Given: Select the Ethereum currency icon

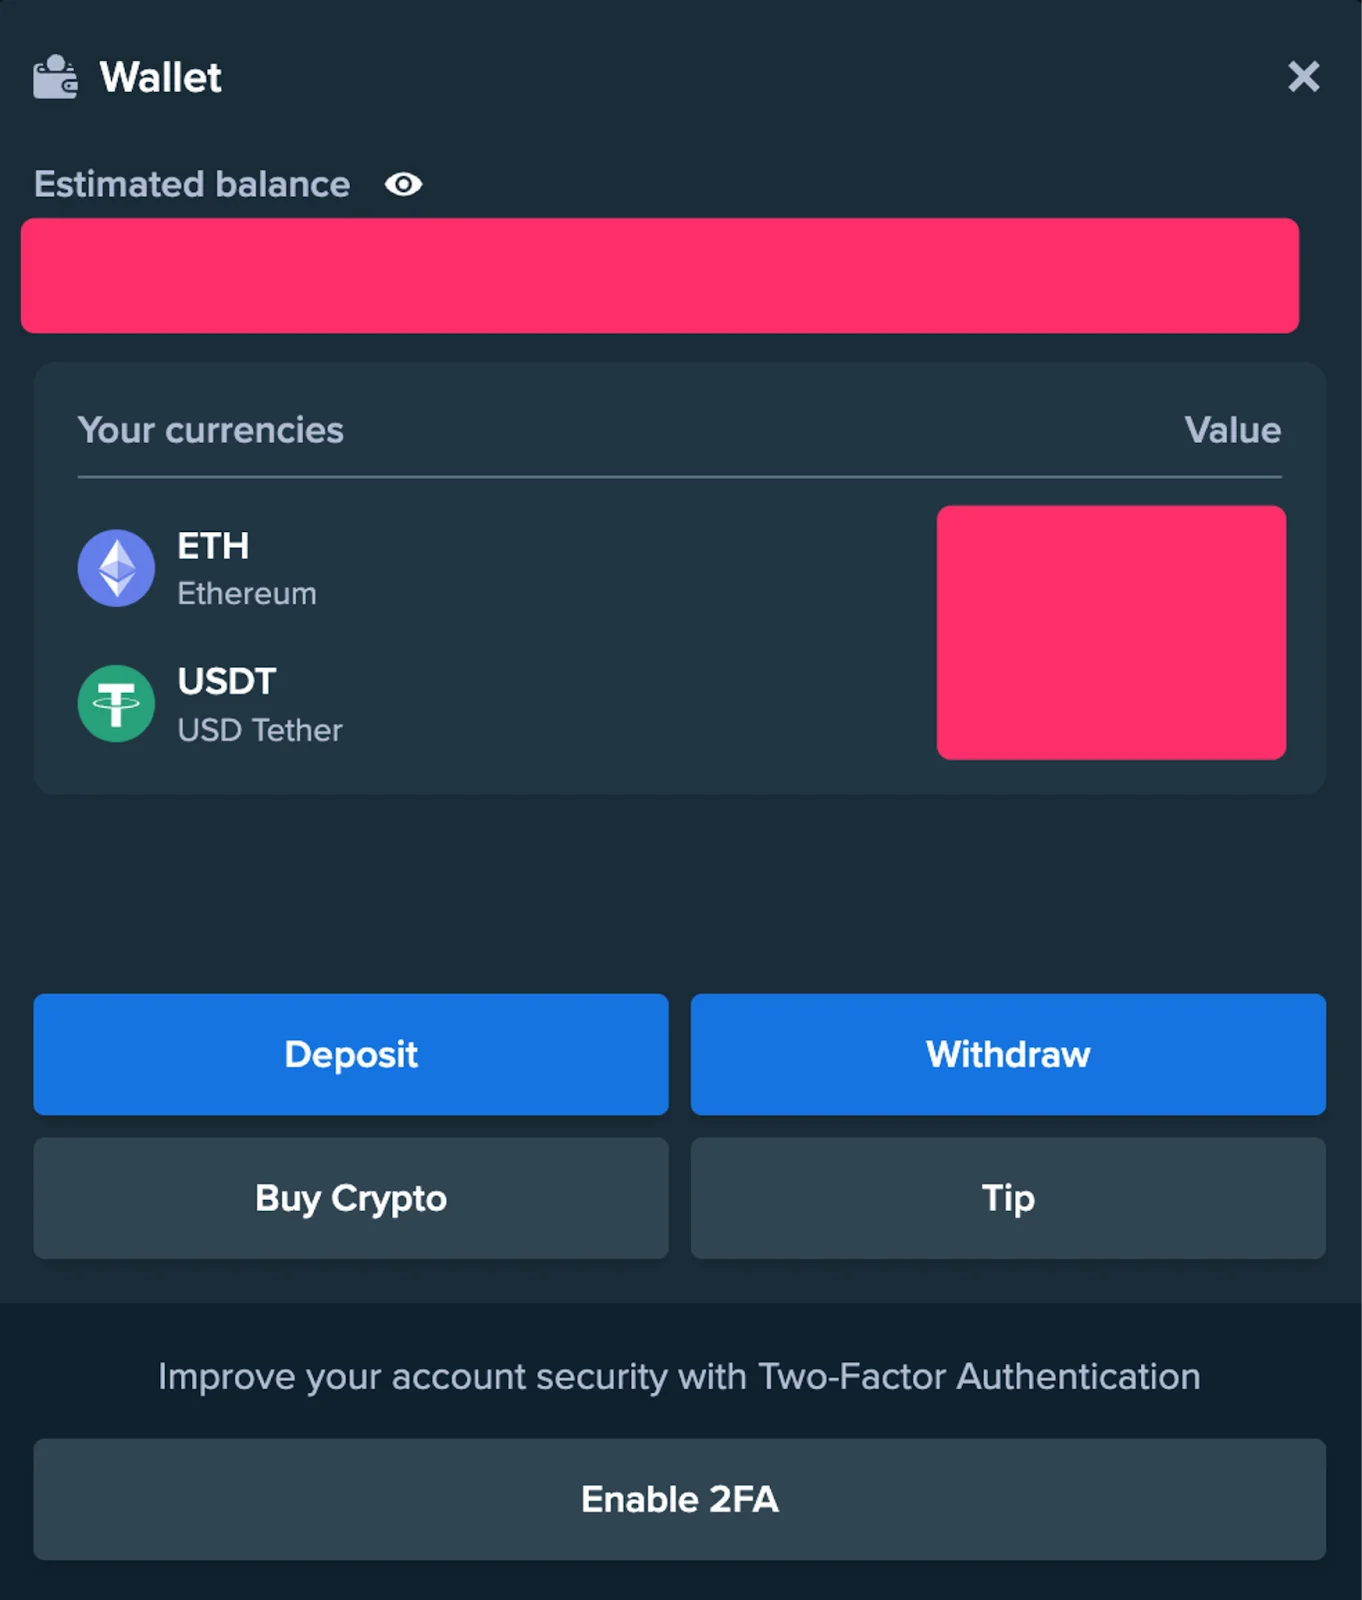Looking at the screenshot, I should tap(116, 567).
